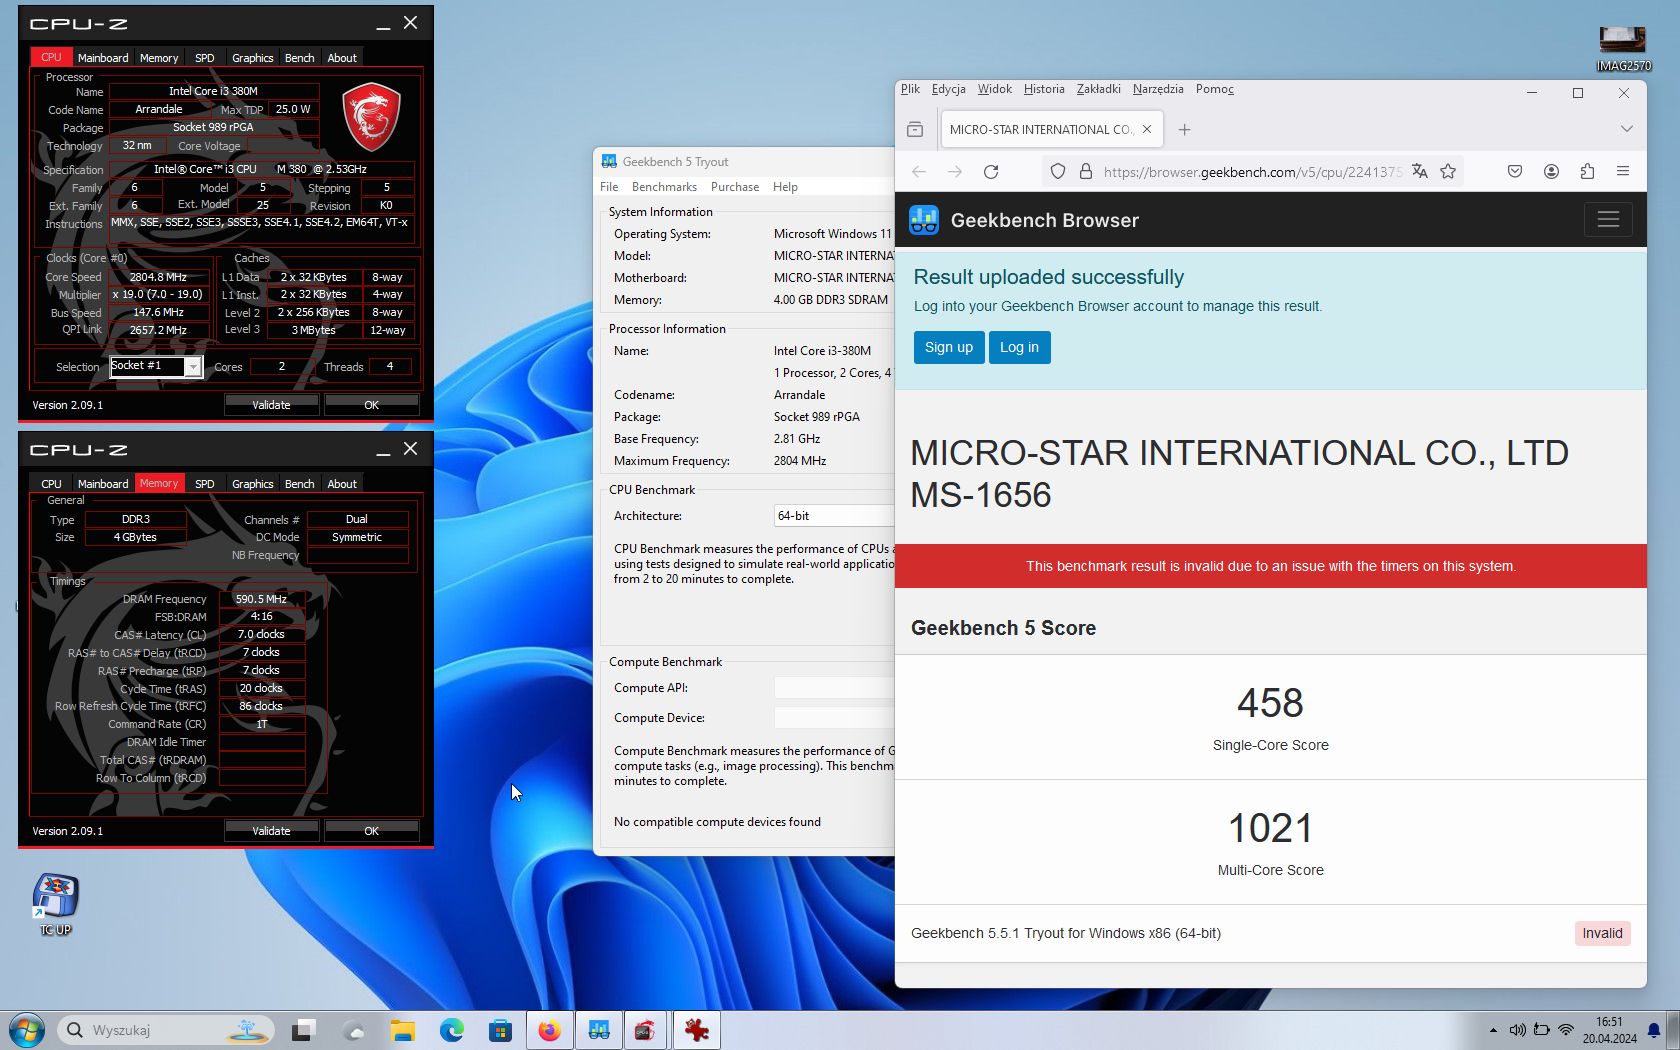Click the tracking protection shield icon
1680x1050 pixels.
1058,172
